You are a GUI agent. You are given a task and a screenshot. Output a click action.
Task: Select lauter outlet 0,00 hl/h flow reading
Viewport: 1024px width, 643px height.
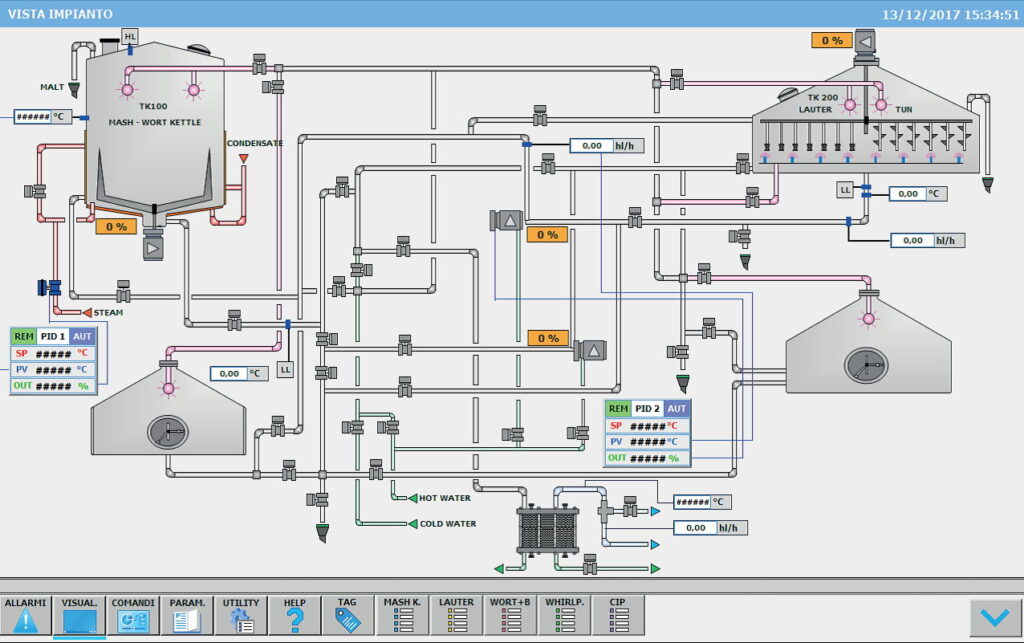[x=928, y=241]
